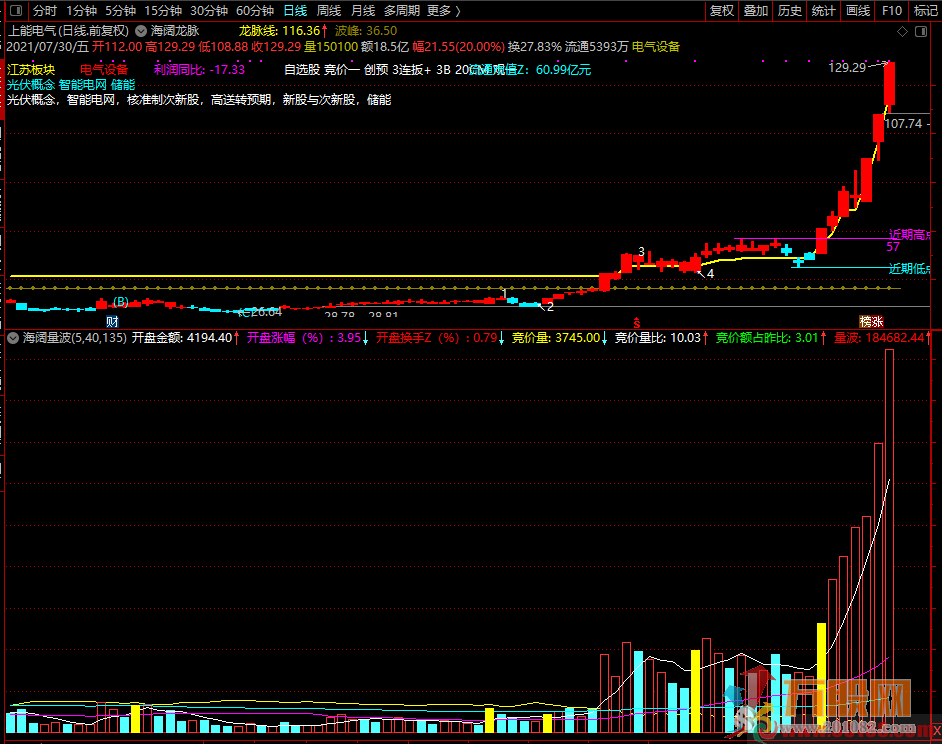Open F10 company info
The height and width of the screenshot is (744, 942).
click(892, 11)
